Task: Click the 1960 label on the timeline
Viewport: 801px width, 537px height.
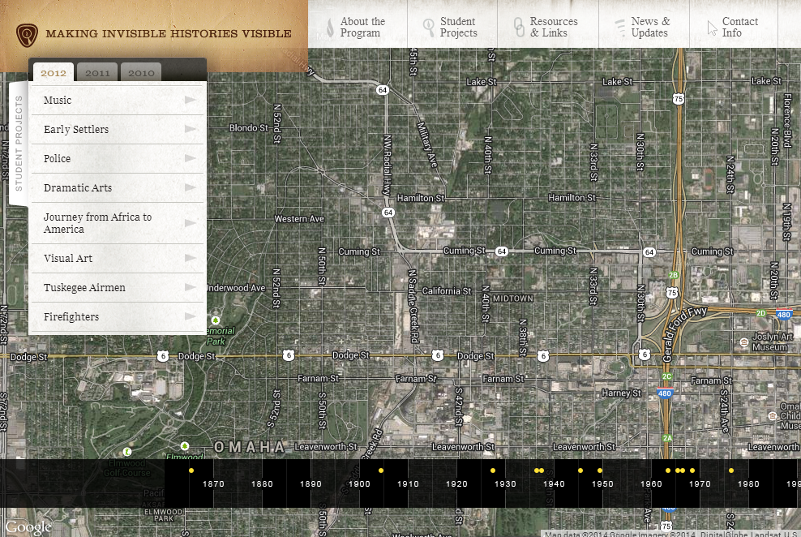Action: click(x=651, y=484)
